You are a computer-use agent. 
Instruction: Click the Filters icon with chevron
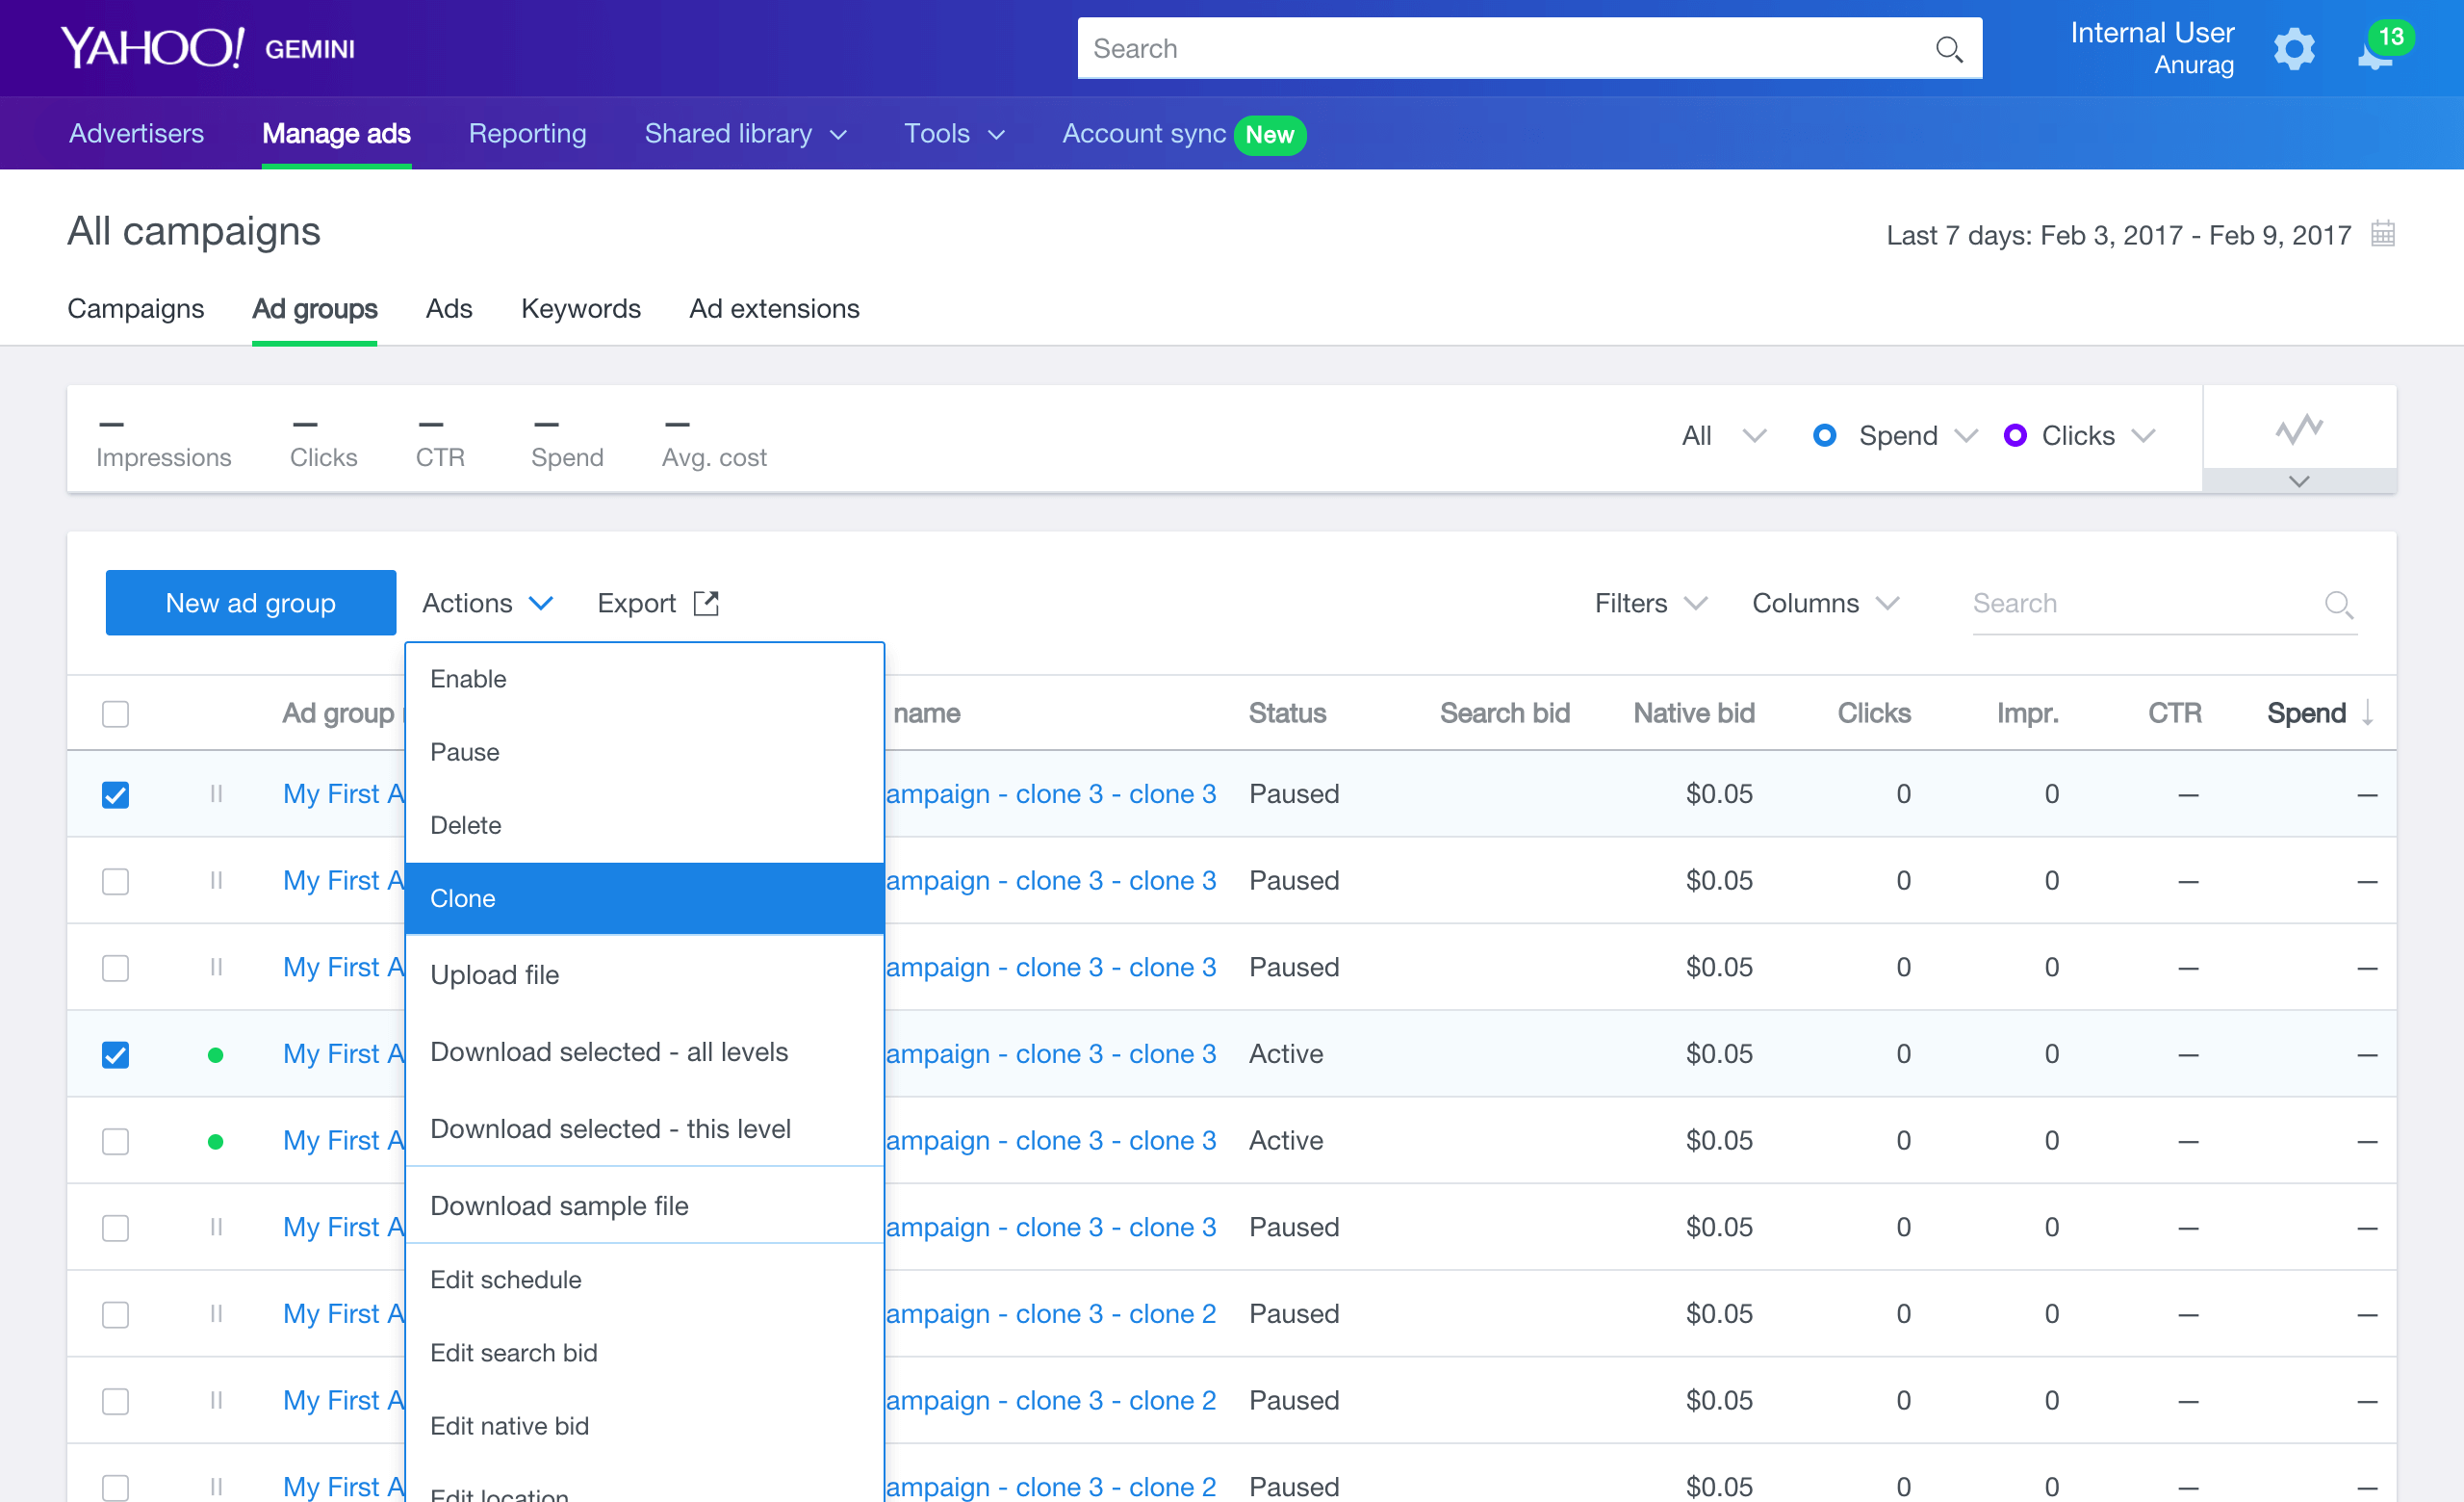pos(1648,604)
